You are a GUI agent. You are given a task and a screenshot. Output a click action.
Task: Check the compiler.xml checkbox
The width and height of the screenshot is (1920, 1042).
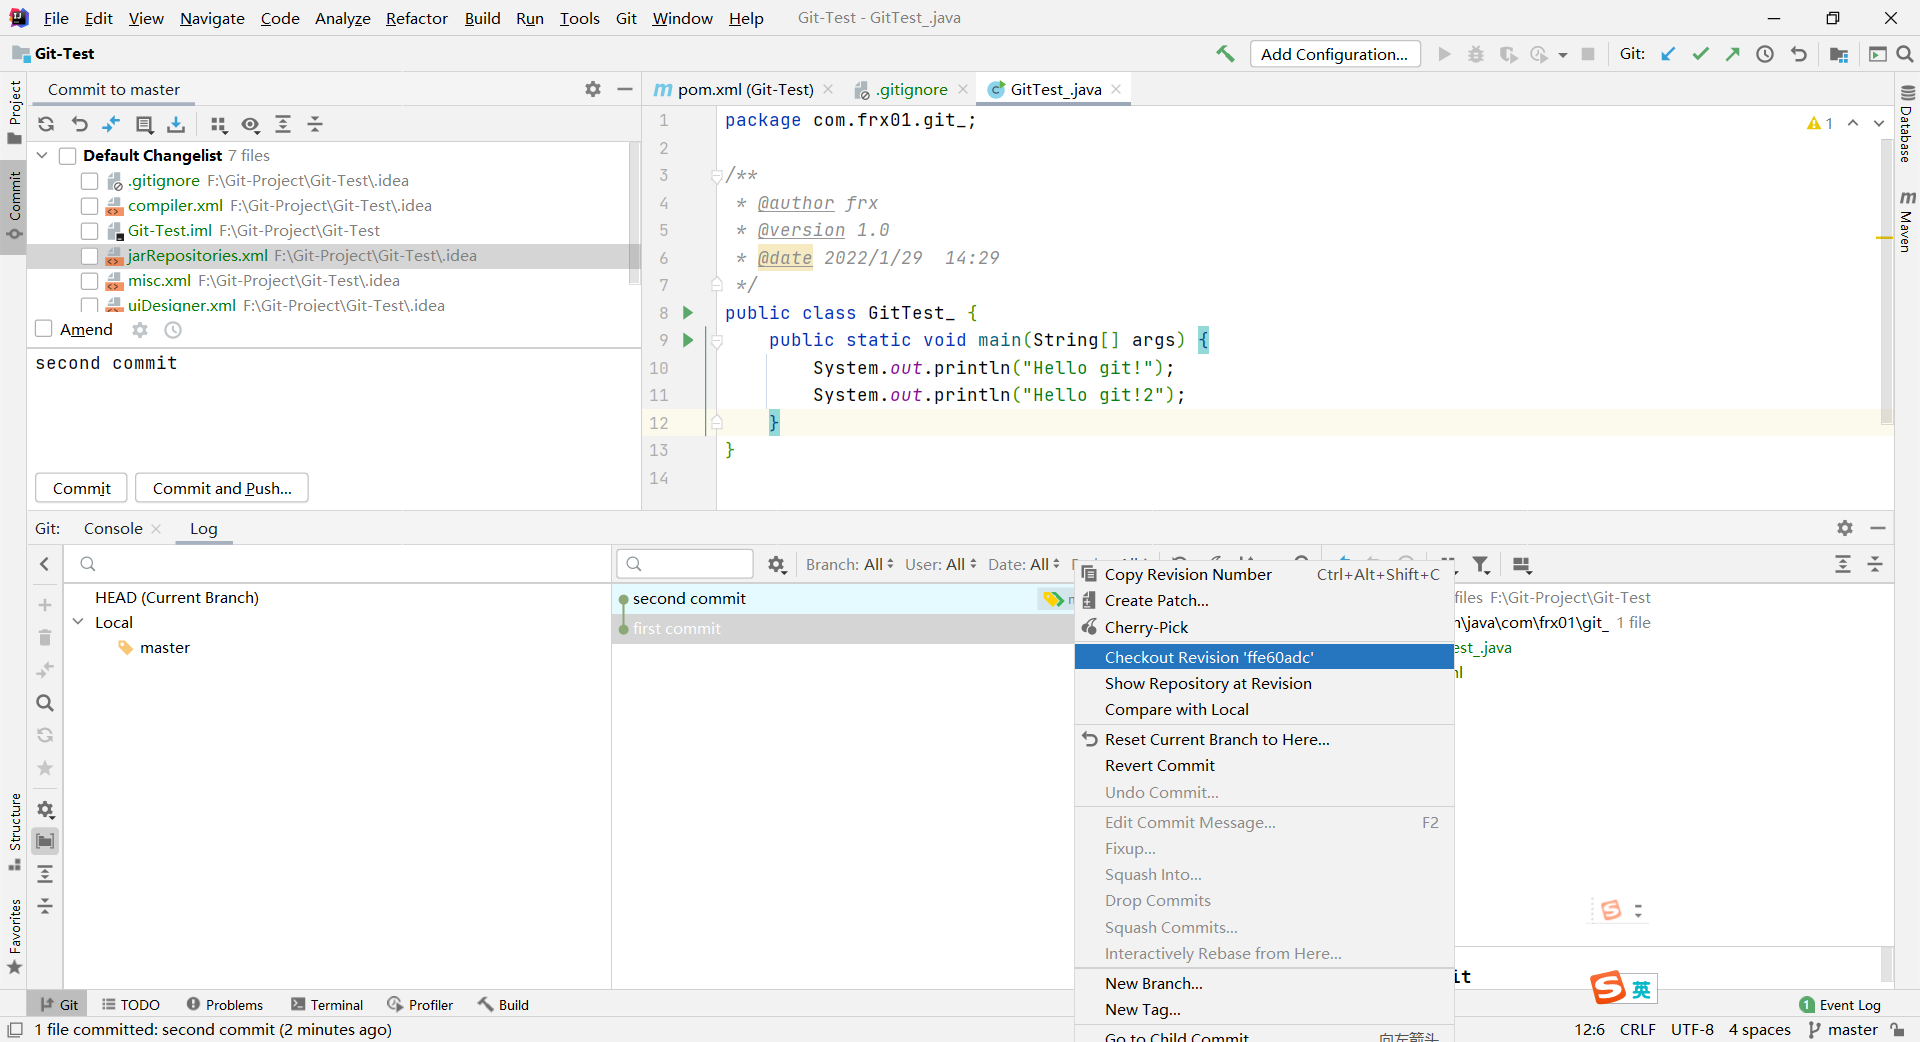pos(89,206)
